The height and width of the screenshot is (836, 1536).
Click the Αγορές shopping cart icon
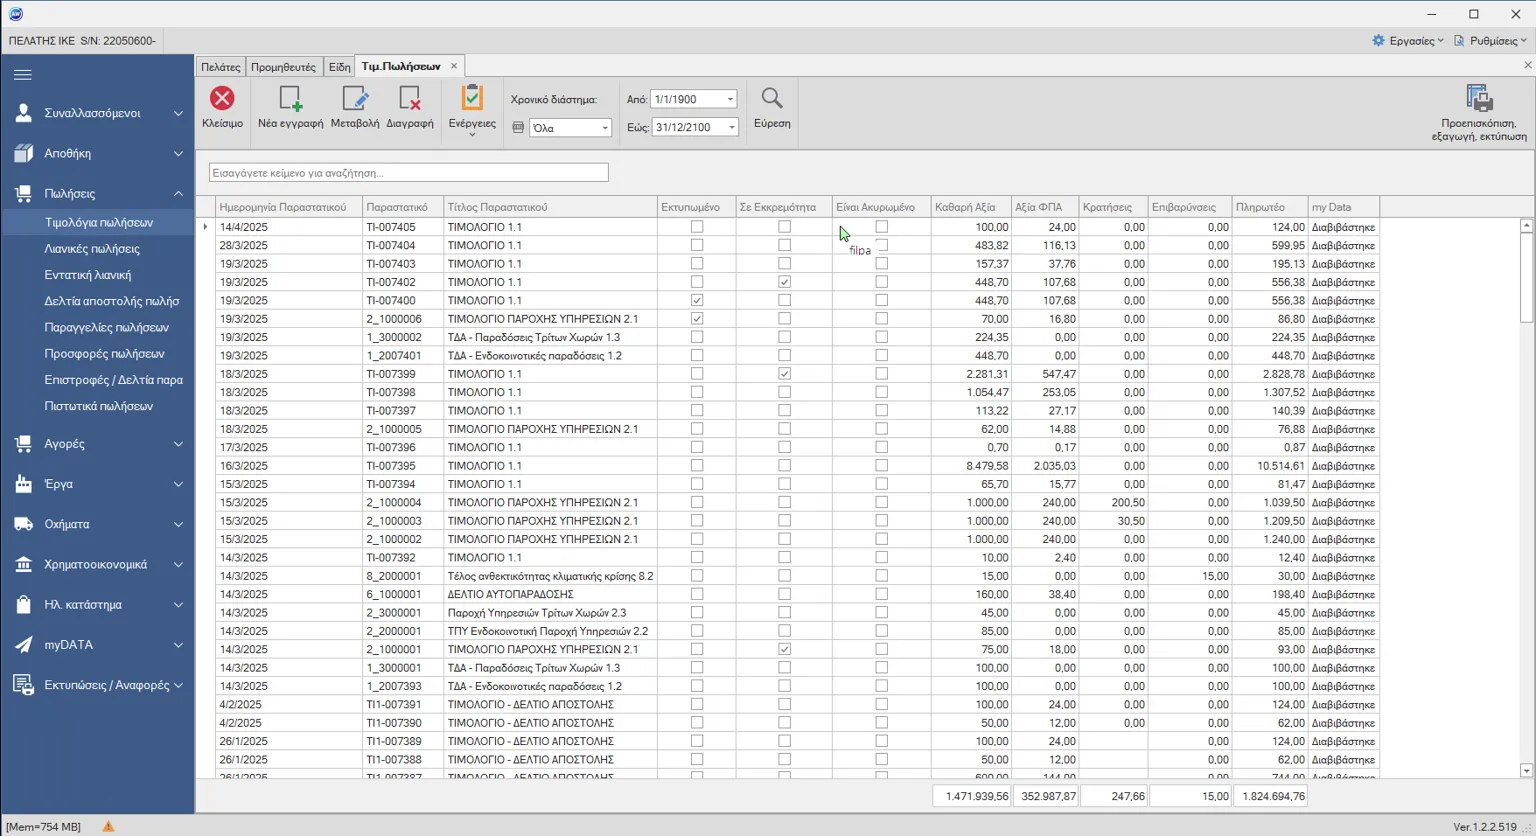click(23, 443)
